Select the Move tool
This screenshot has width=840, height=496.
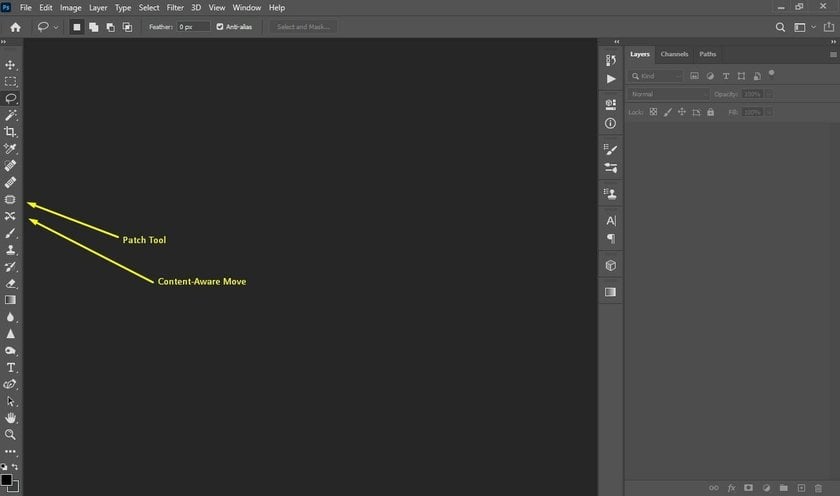pyautogui.click(x=10, y=65)
